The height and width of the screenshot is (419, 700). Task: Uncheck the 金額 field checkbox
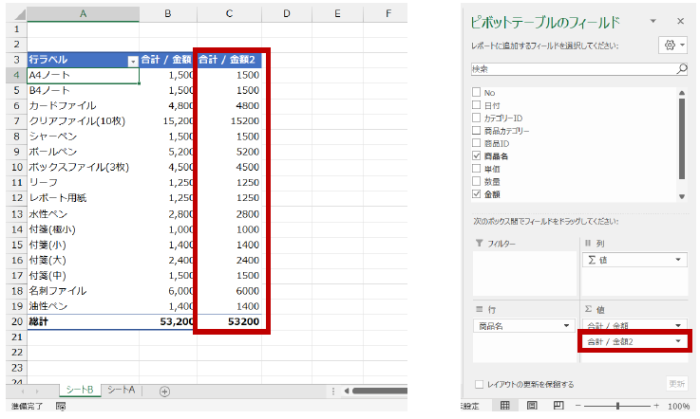475,195
